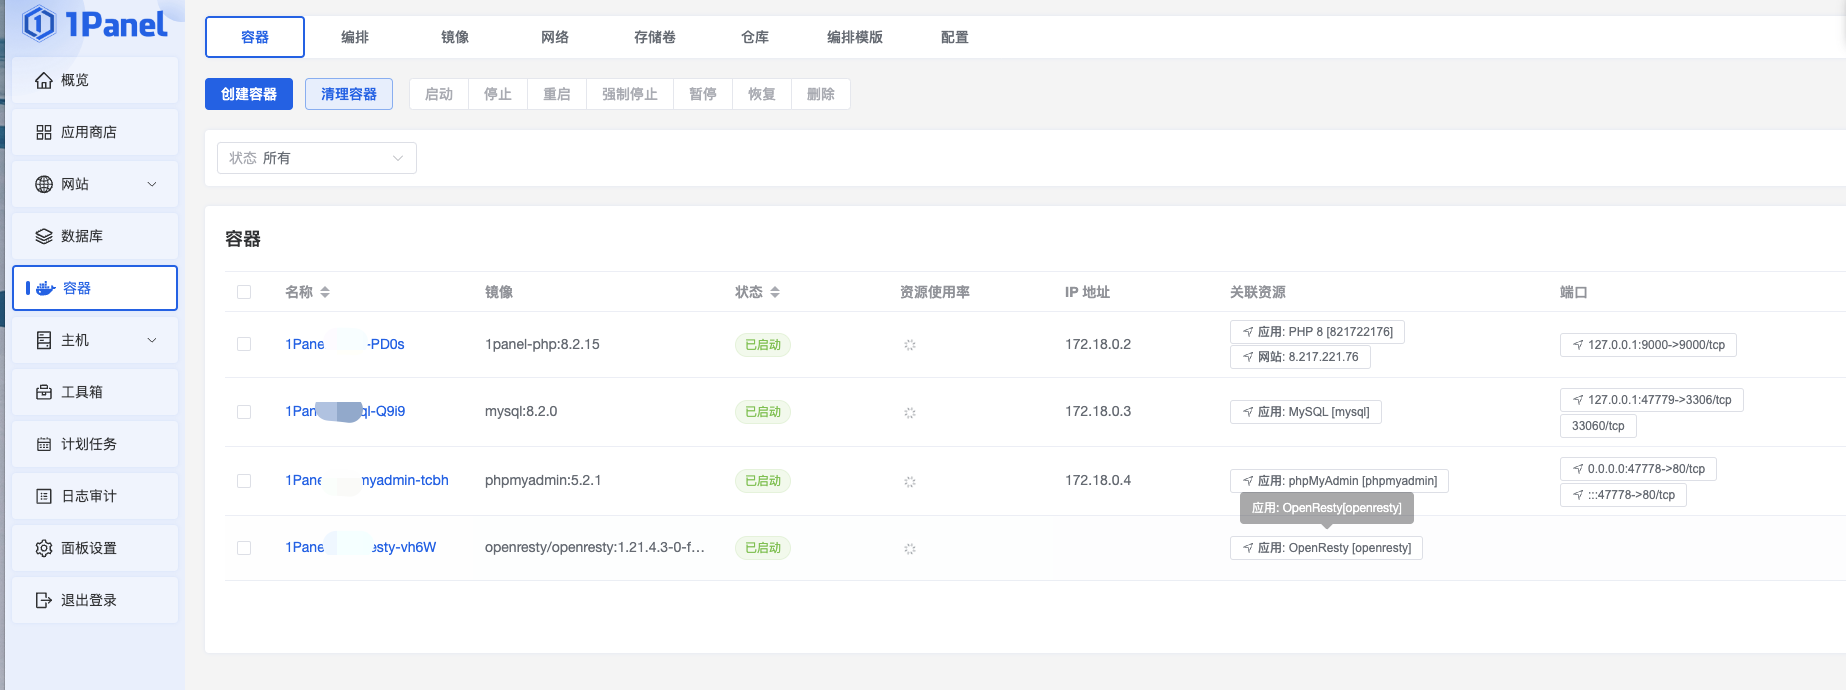This screenshot has height=690, width=1846.
Task: Click the 强制停止 button
Action: [630, 94]
